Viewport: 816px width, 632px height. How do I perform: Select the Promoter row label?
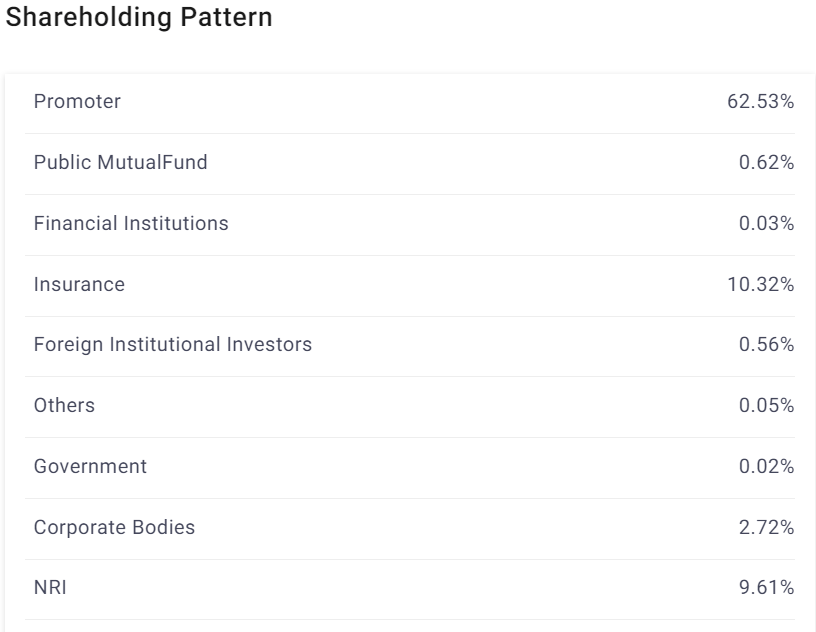tap(77, 102)
